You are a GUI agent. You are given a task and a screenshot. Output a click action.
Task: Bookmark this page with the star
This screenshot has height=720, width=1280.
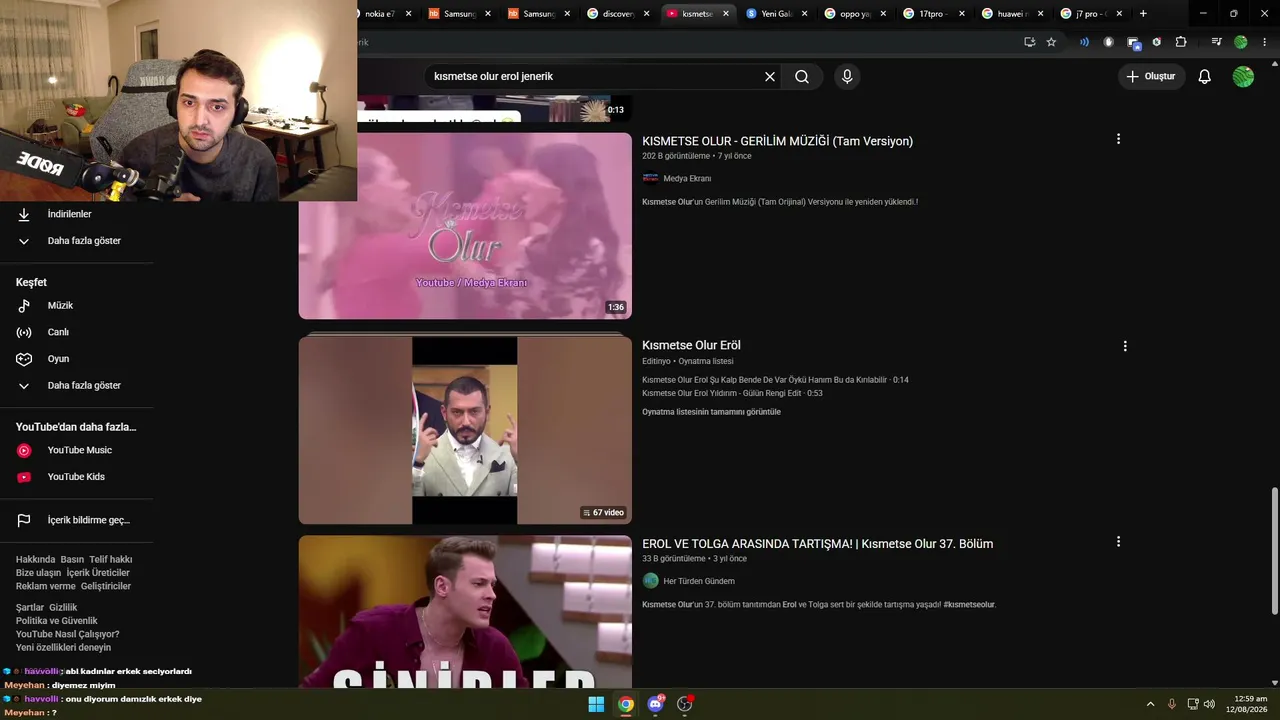1051,42
